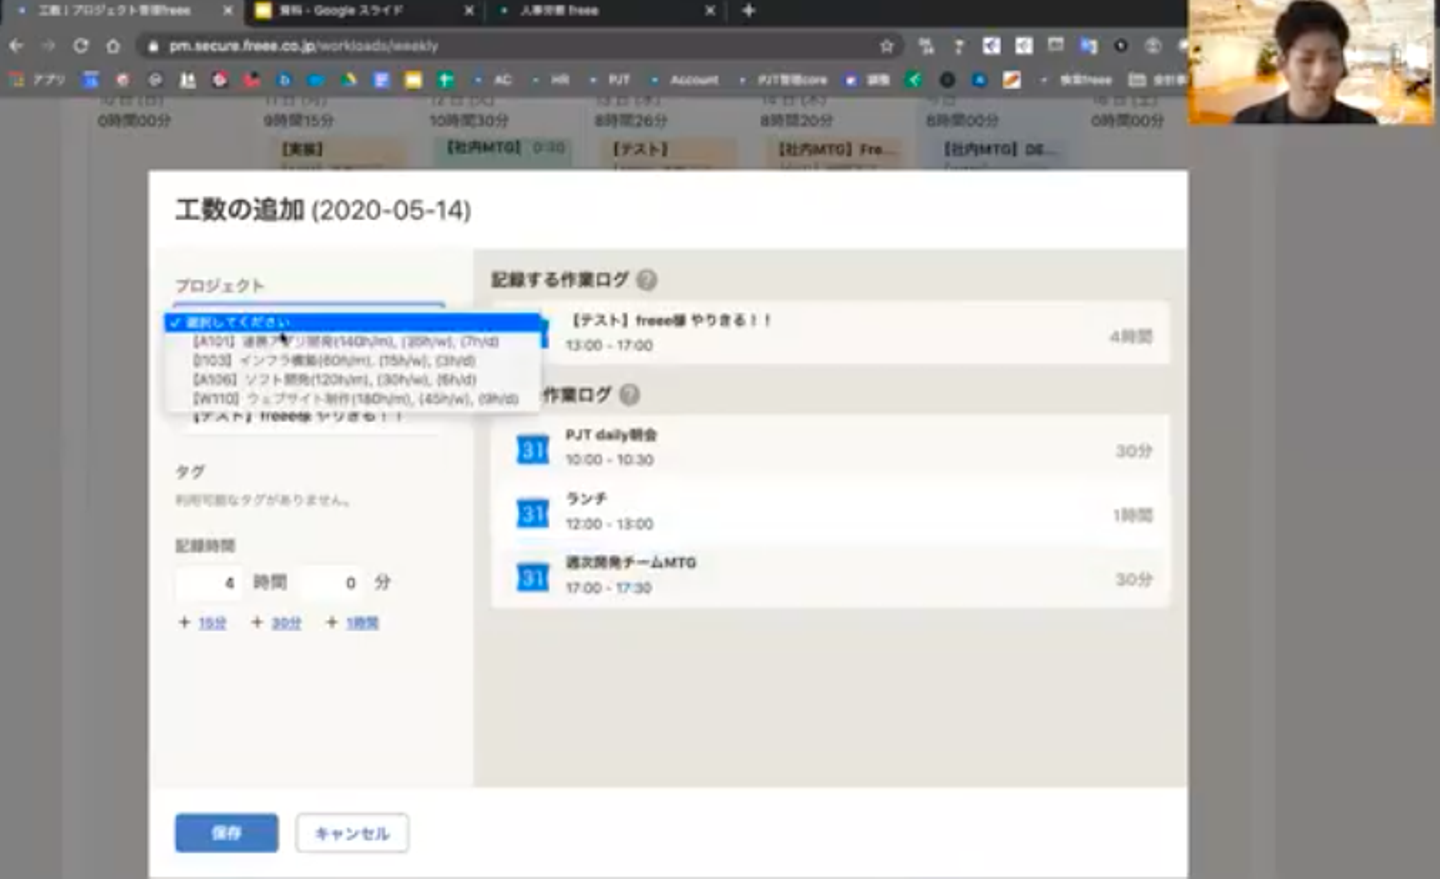Go back in browser history
Image resolution: width=1440 pixels, height=879 pixels.
tap(16, 46)
